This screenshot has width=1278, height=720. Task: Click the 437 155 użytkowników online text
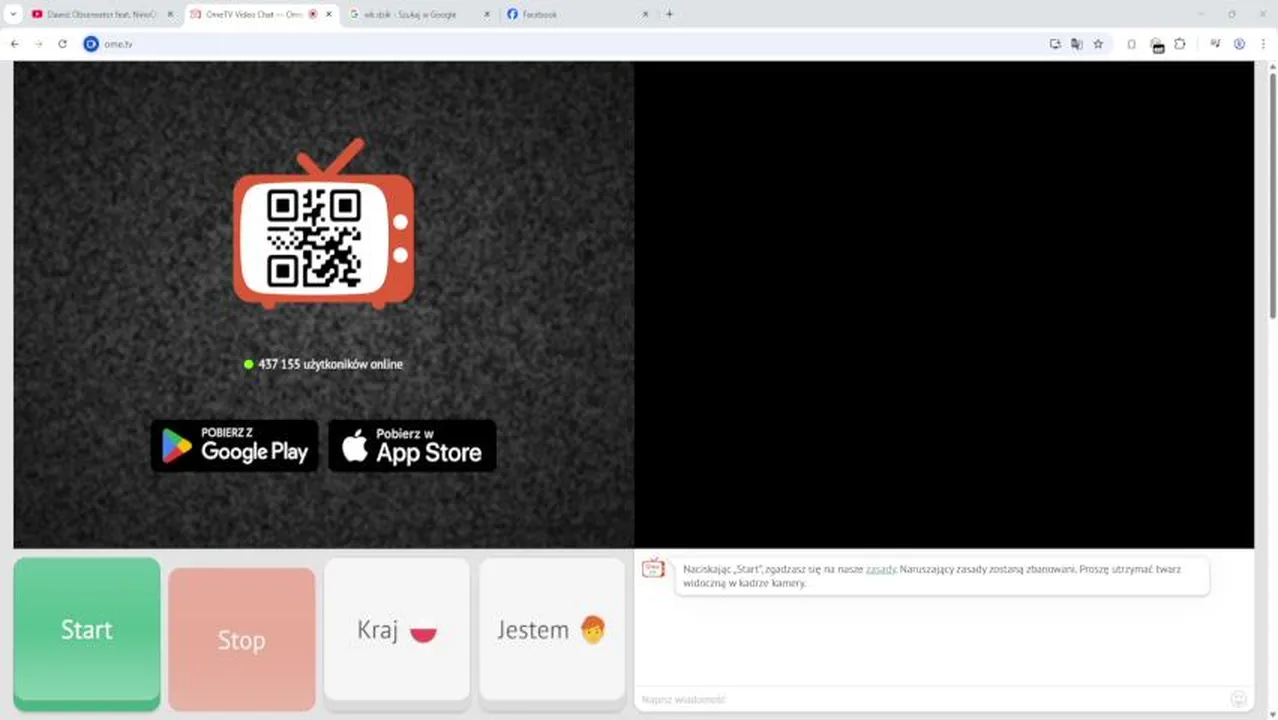tap(330, 364)
